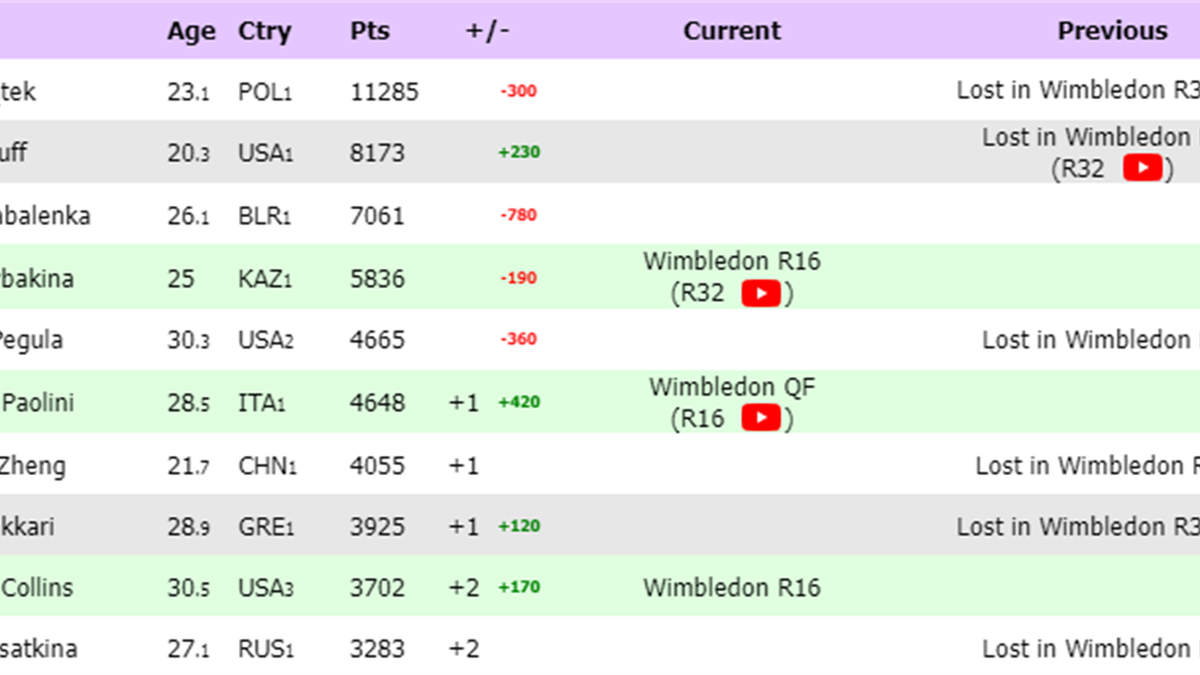This screenshot has width=1200, height=675.
Task: Sort the table by the Age column
Action: 191,31
